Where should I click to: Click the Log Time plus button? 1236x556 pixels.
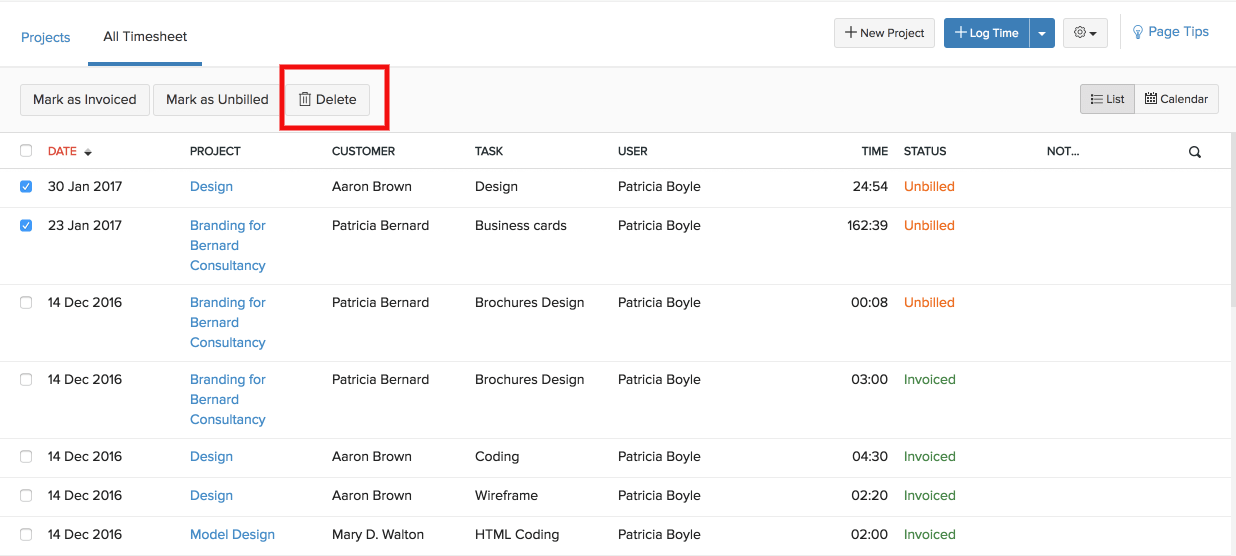tap(986, 33)
